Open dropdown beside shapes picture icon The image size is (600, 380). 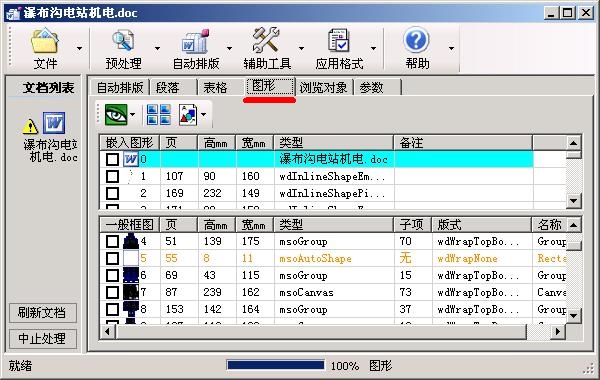203,114
